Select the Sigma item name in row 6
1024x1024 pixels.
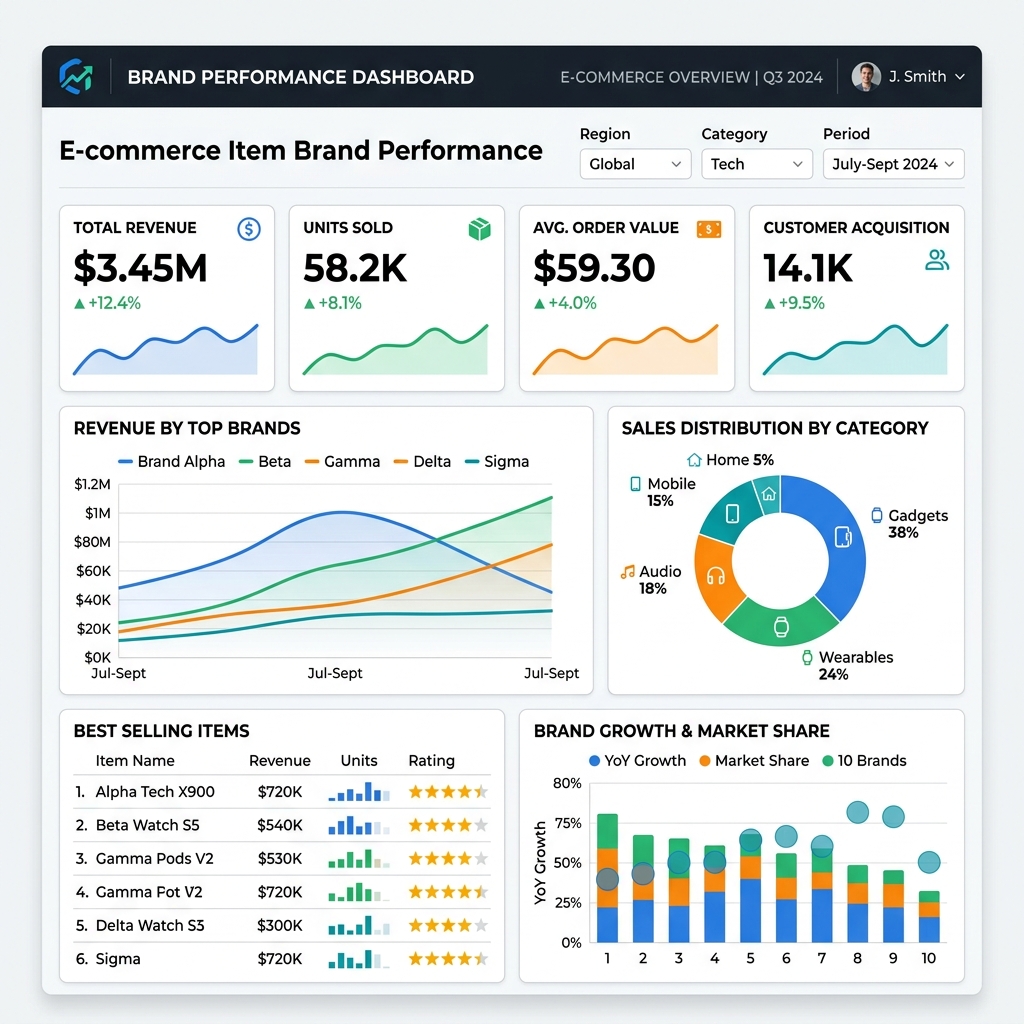[x=118, y=959]
